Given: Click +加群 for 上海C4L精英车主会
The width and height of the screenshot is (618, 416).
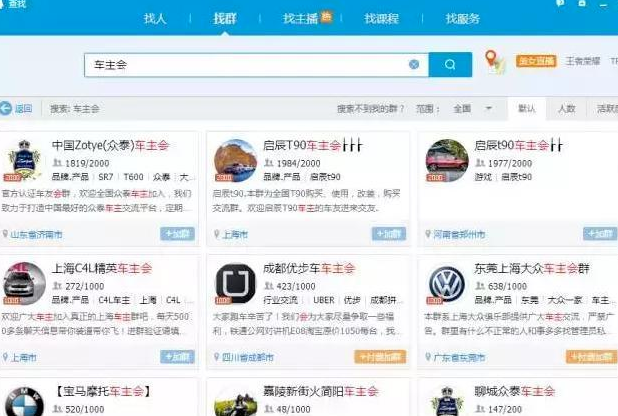Looking at the screenshot, I should (177, 357).
